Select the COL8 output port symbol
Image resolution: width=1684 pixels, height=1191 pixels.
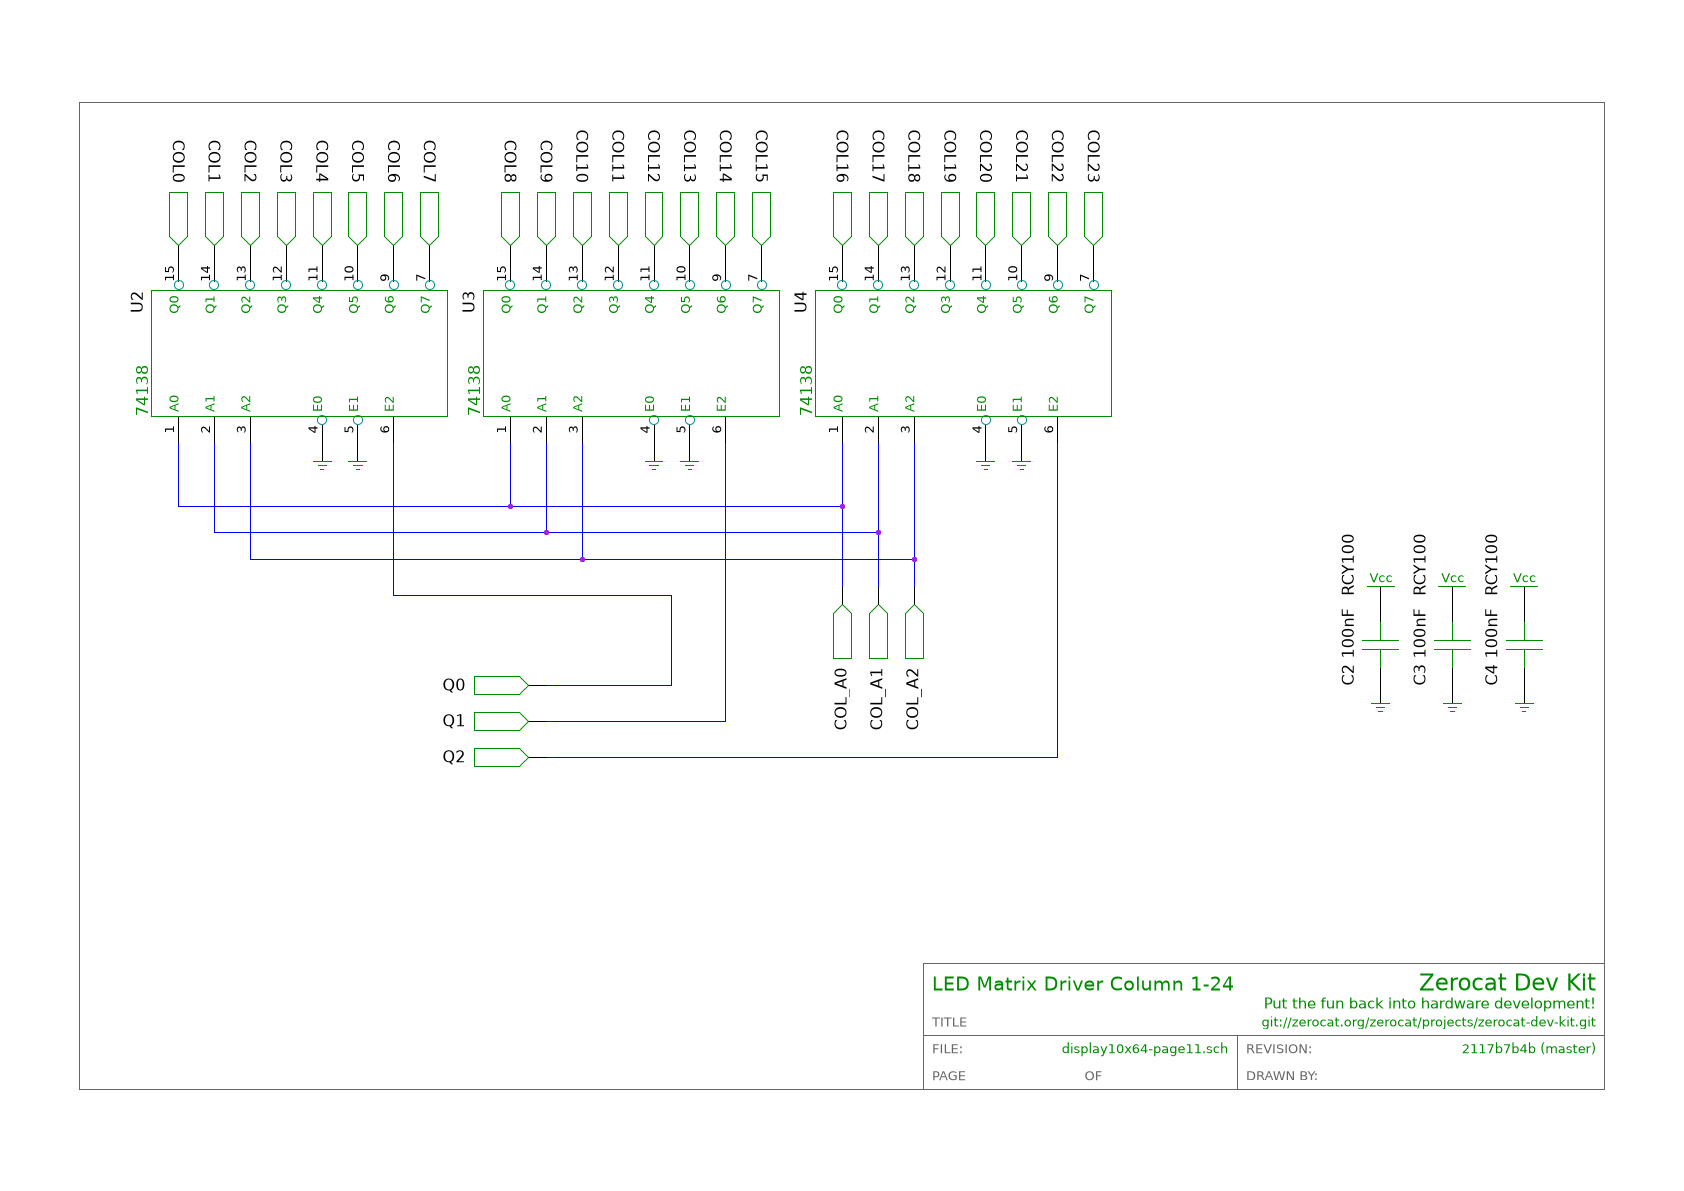(510, 218)
